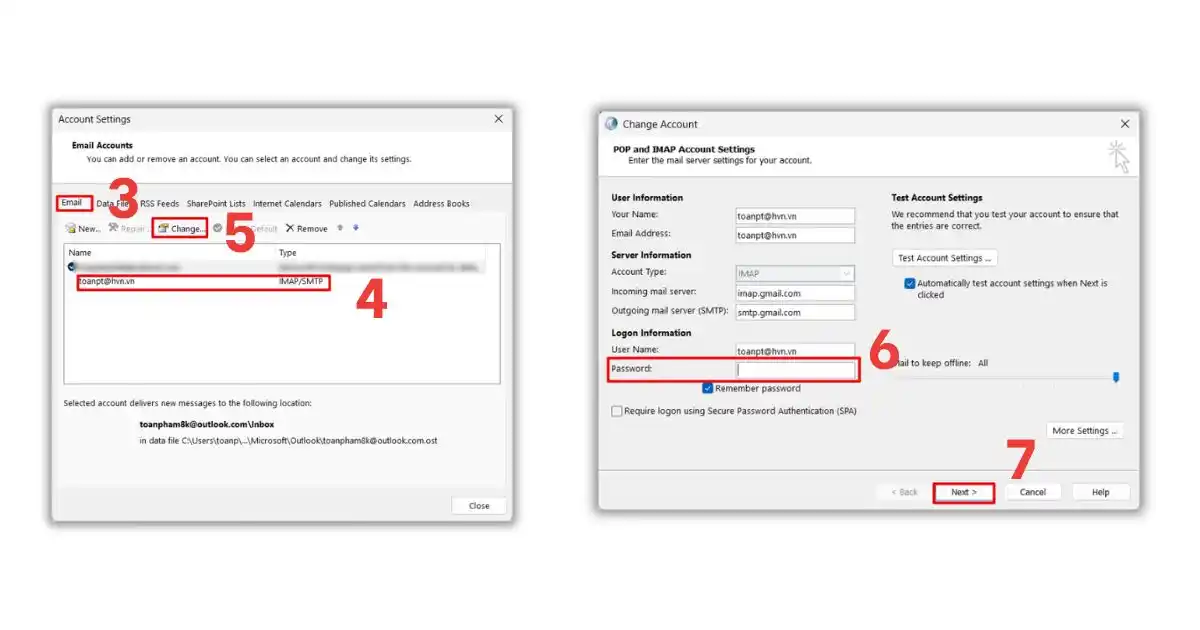The height and width of the screenshot is (630, 1200).
Task: Click Test Account Settings button
Action: pos(945,258)
